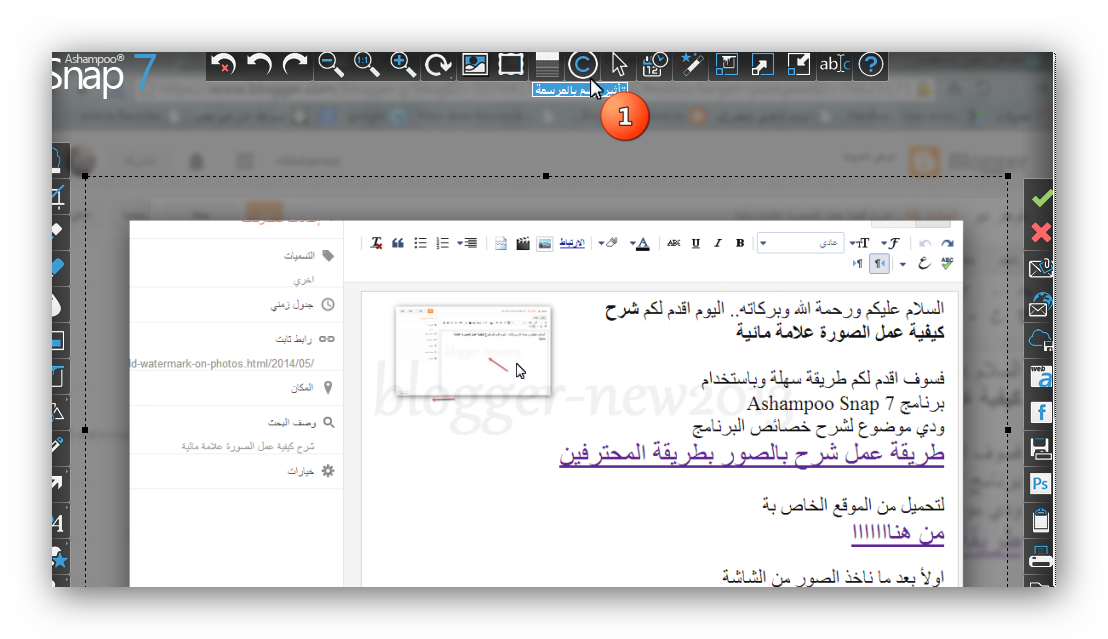Open the text alignment dropdown

click(467, 243)
